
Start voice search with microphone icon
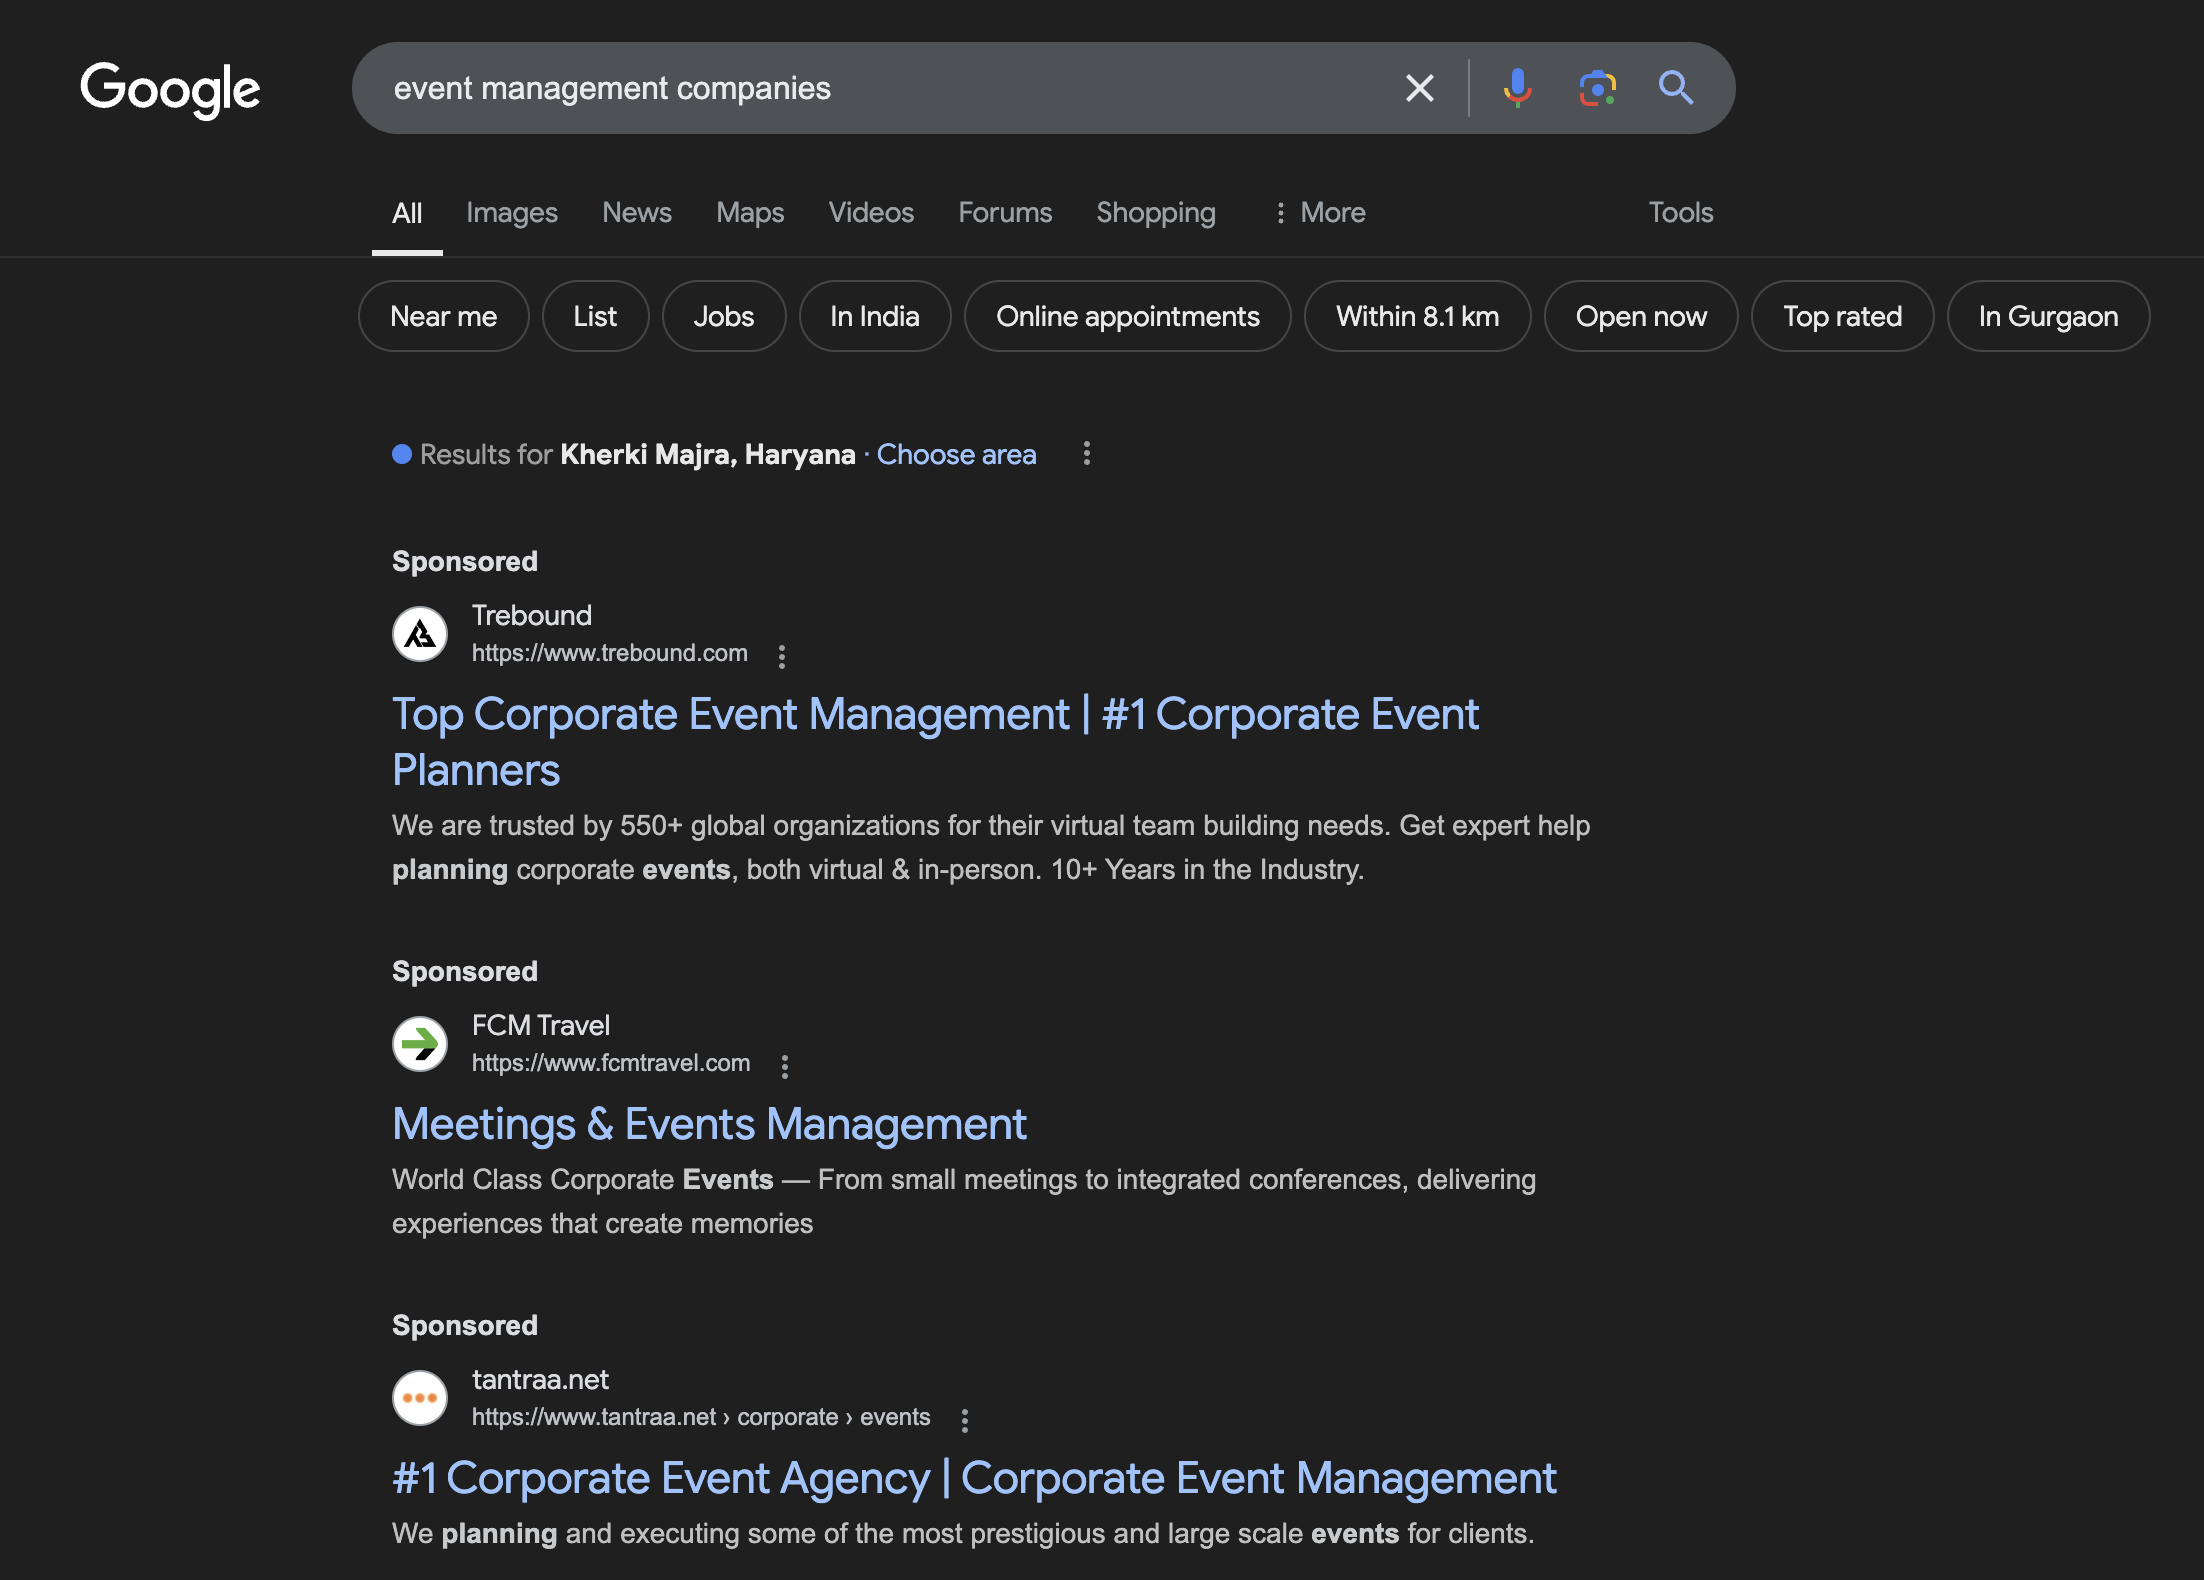[1517, 88]
